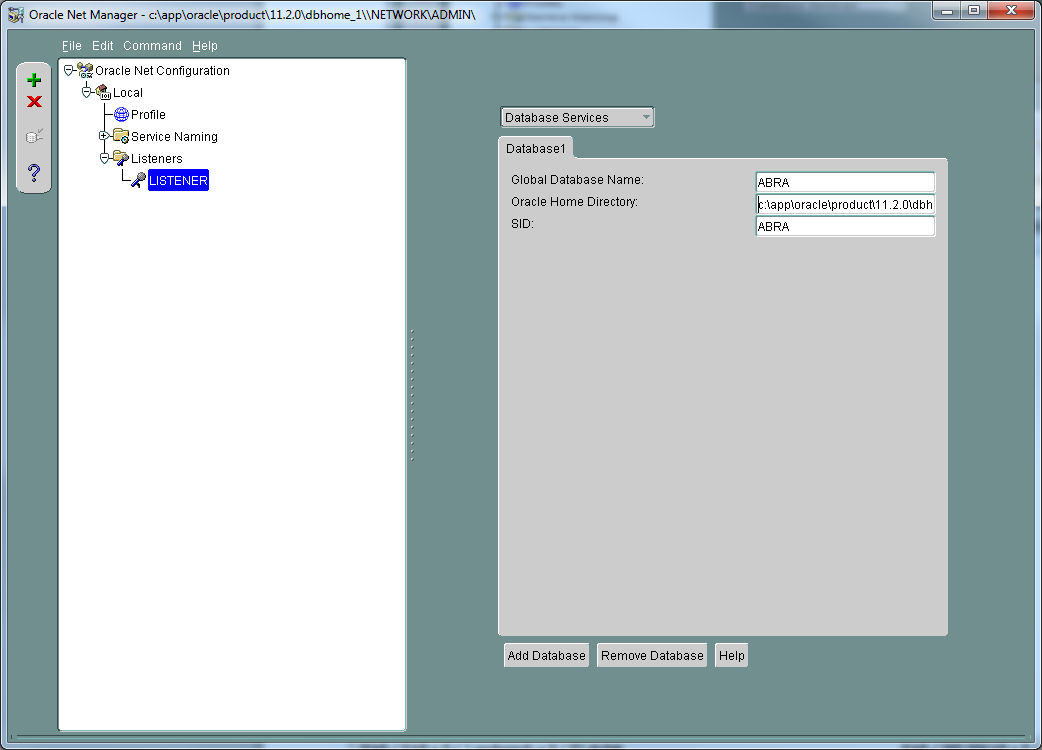Select the Oracle Net Configuration root label

click(x=162, y=70)
